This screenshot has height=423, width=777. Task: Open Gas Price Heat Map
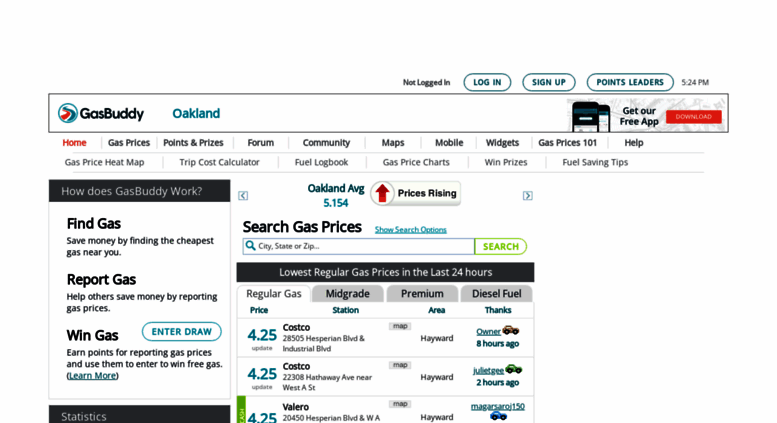pos(105,162)
